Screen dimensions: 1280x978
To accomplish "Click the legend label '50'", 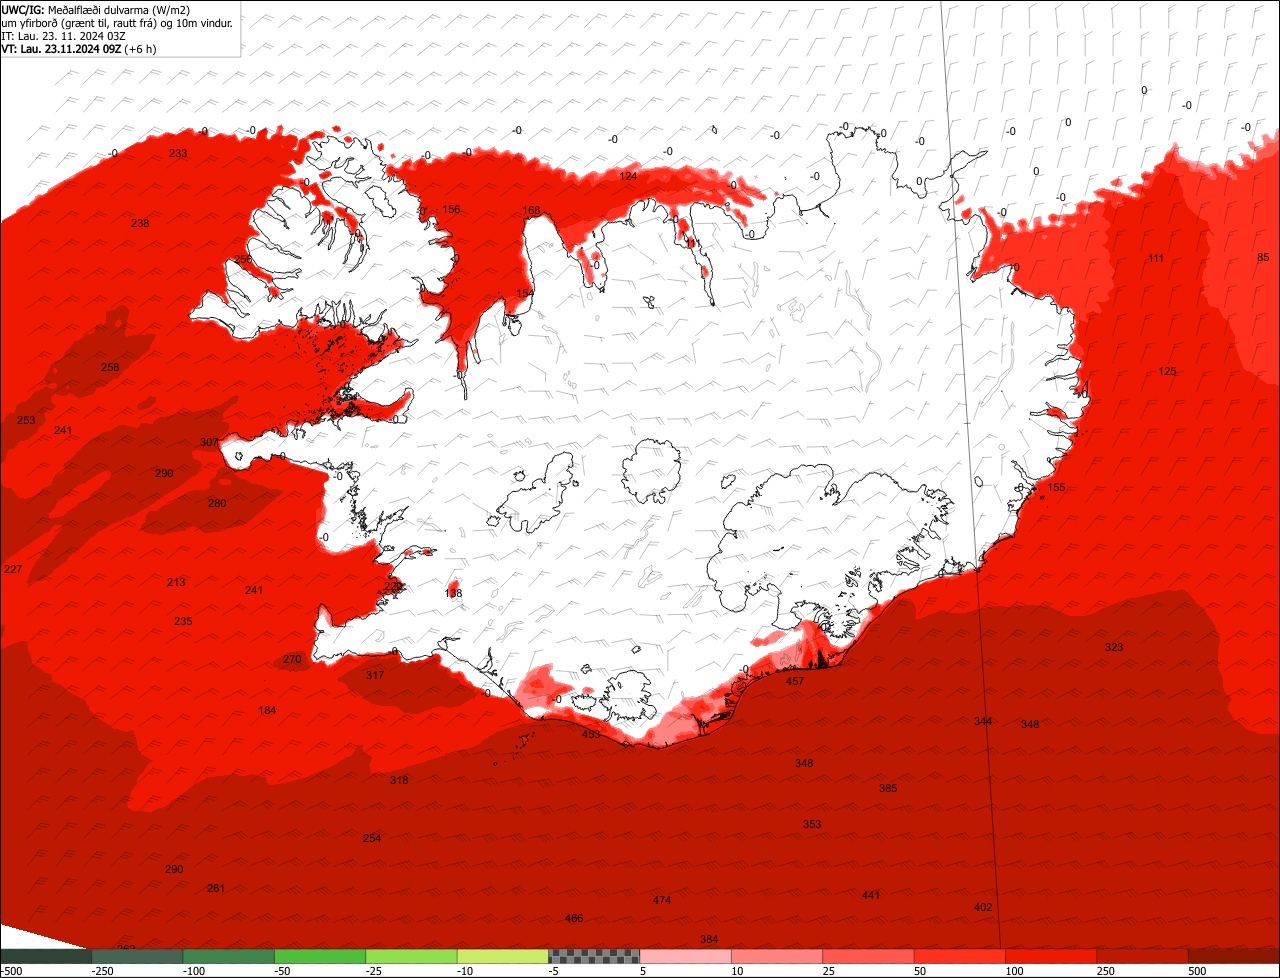I will click(921, 971).
